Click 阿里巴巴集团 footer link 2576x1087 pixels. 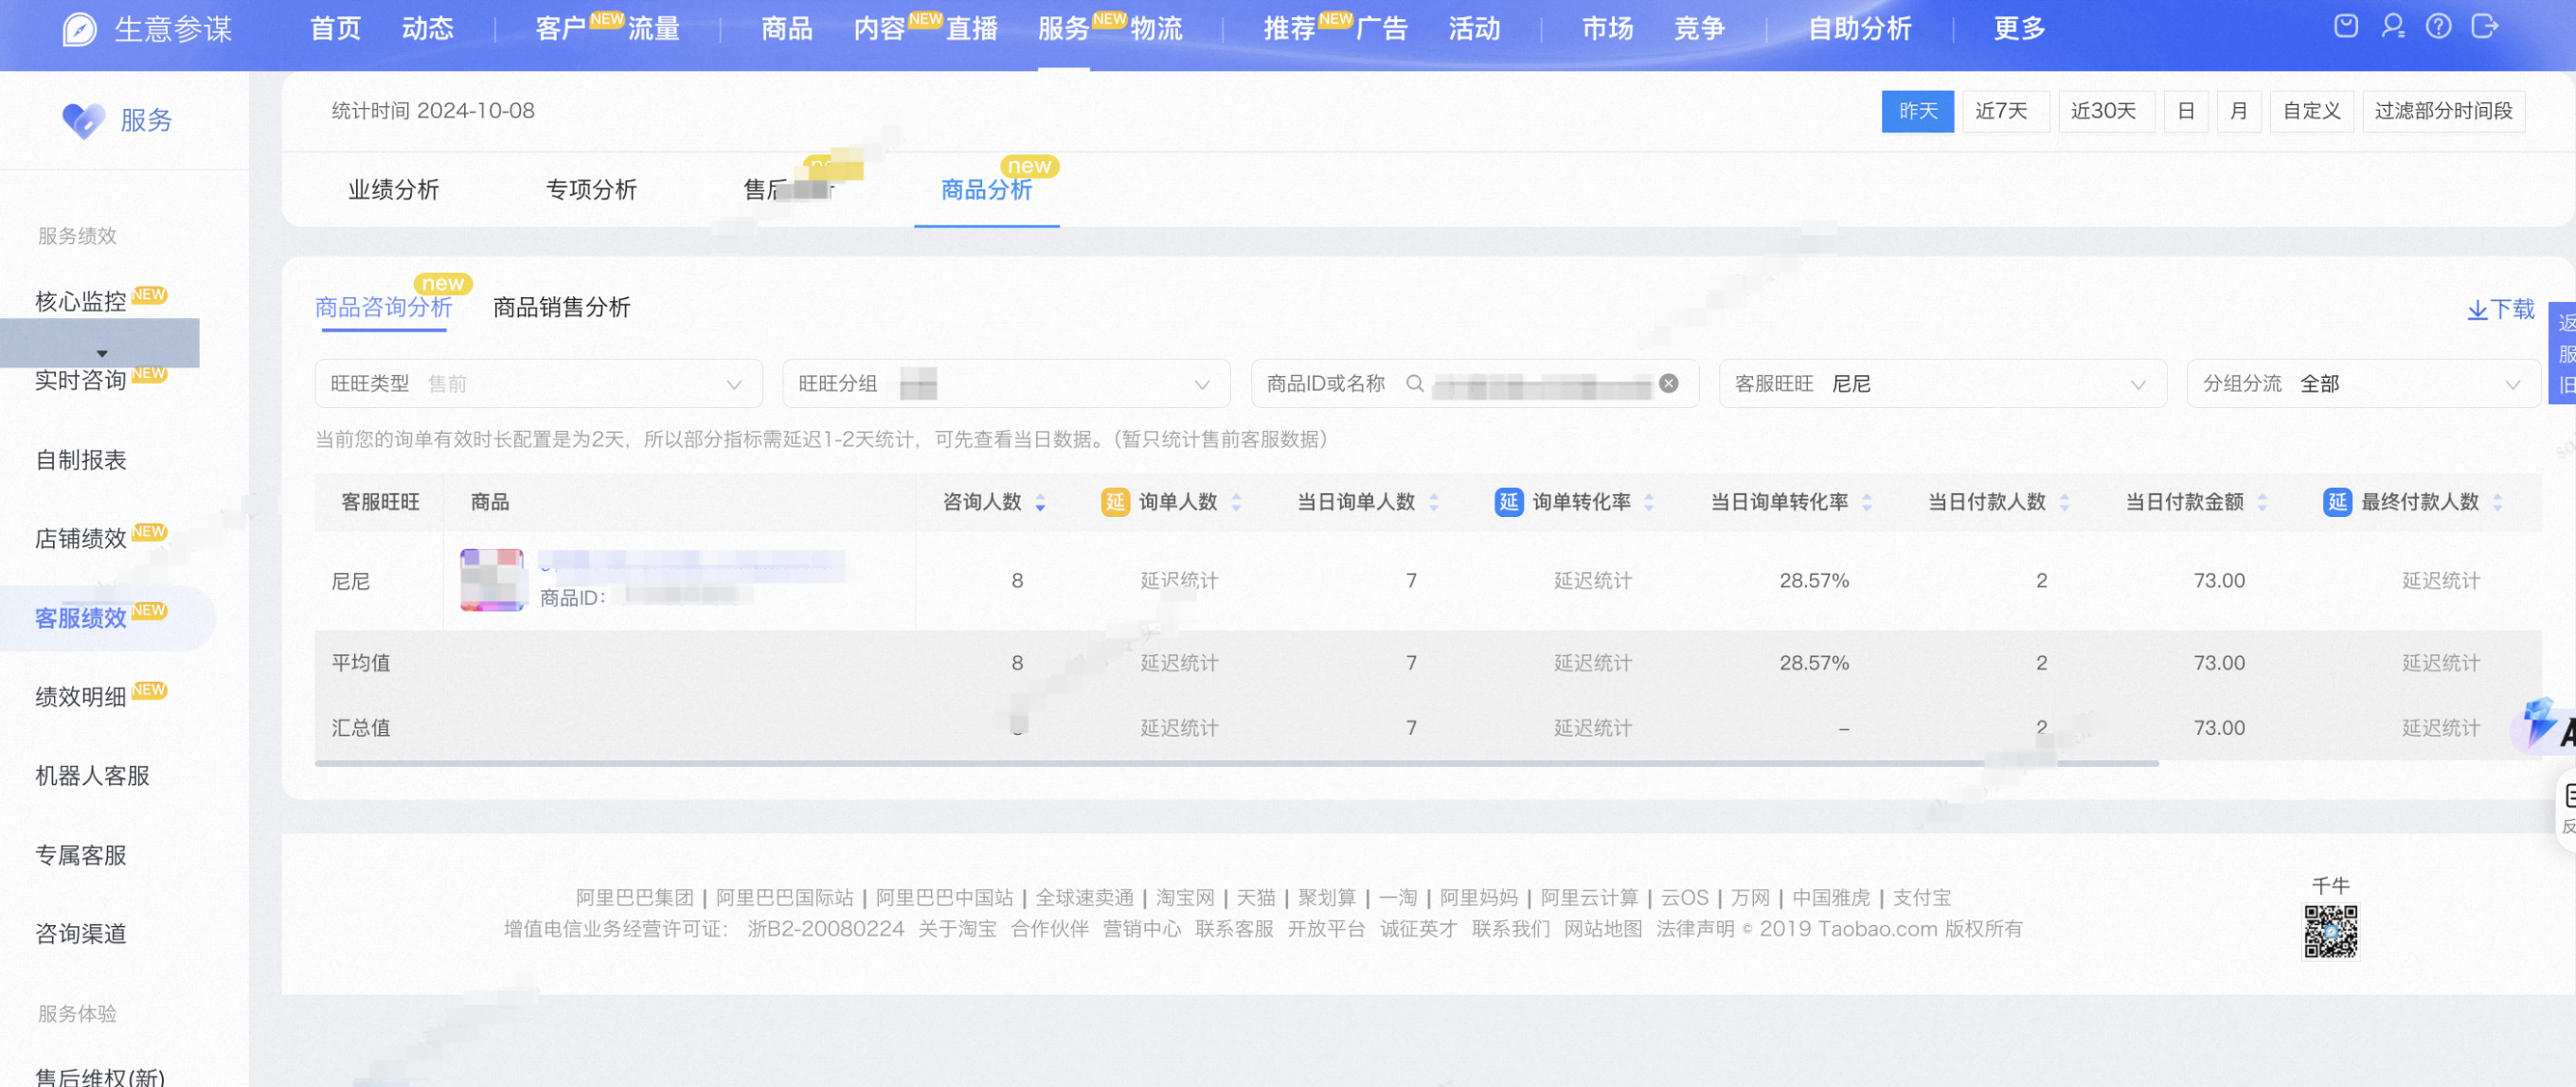(x=634, y=898)
